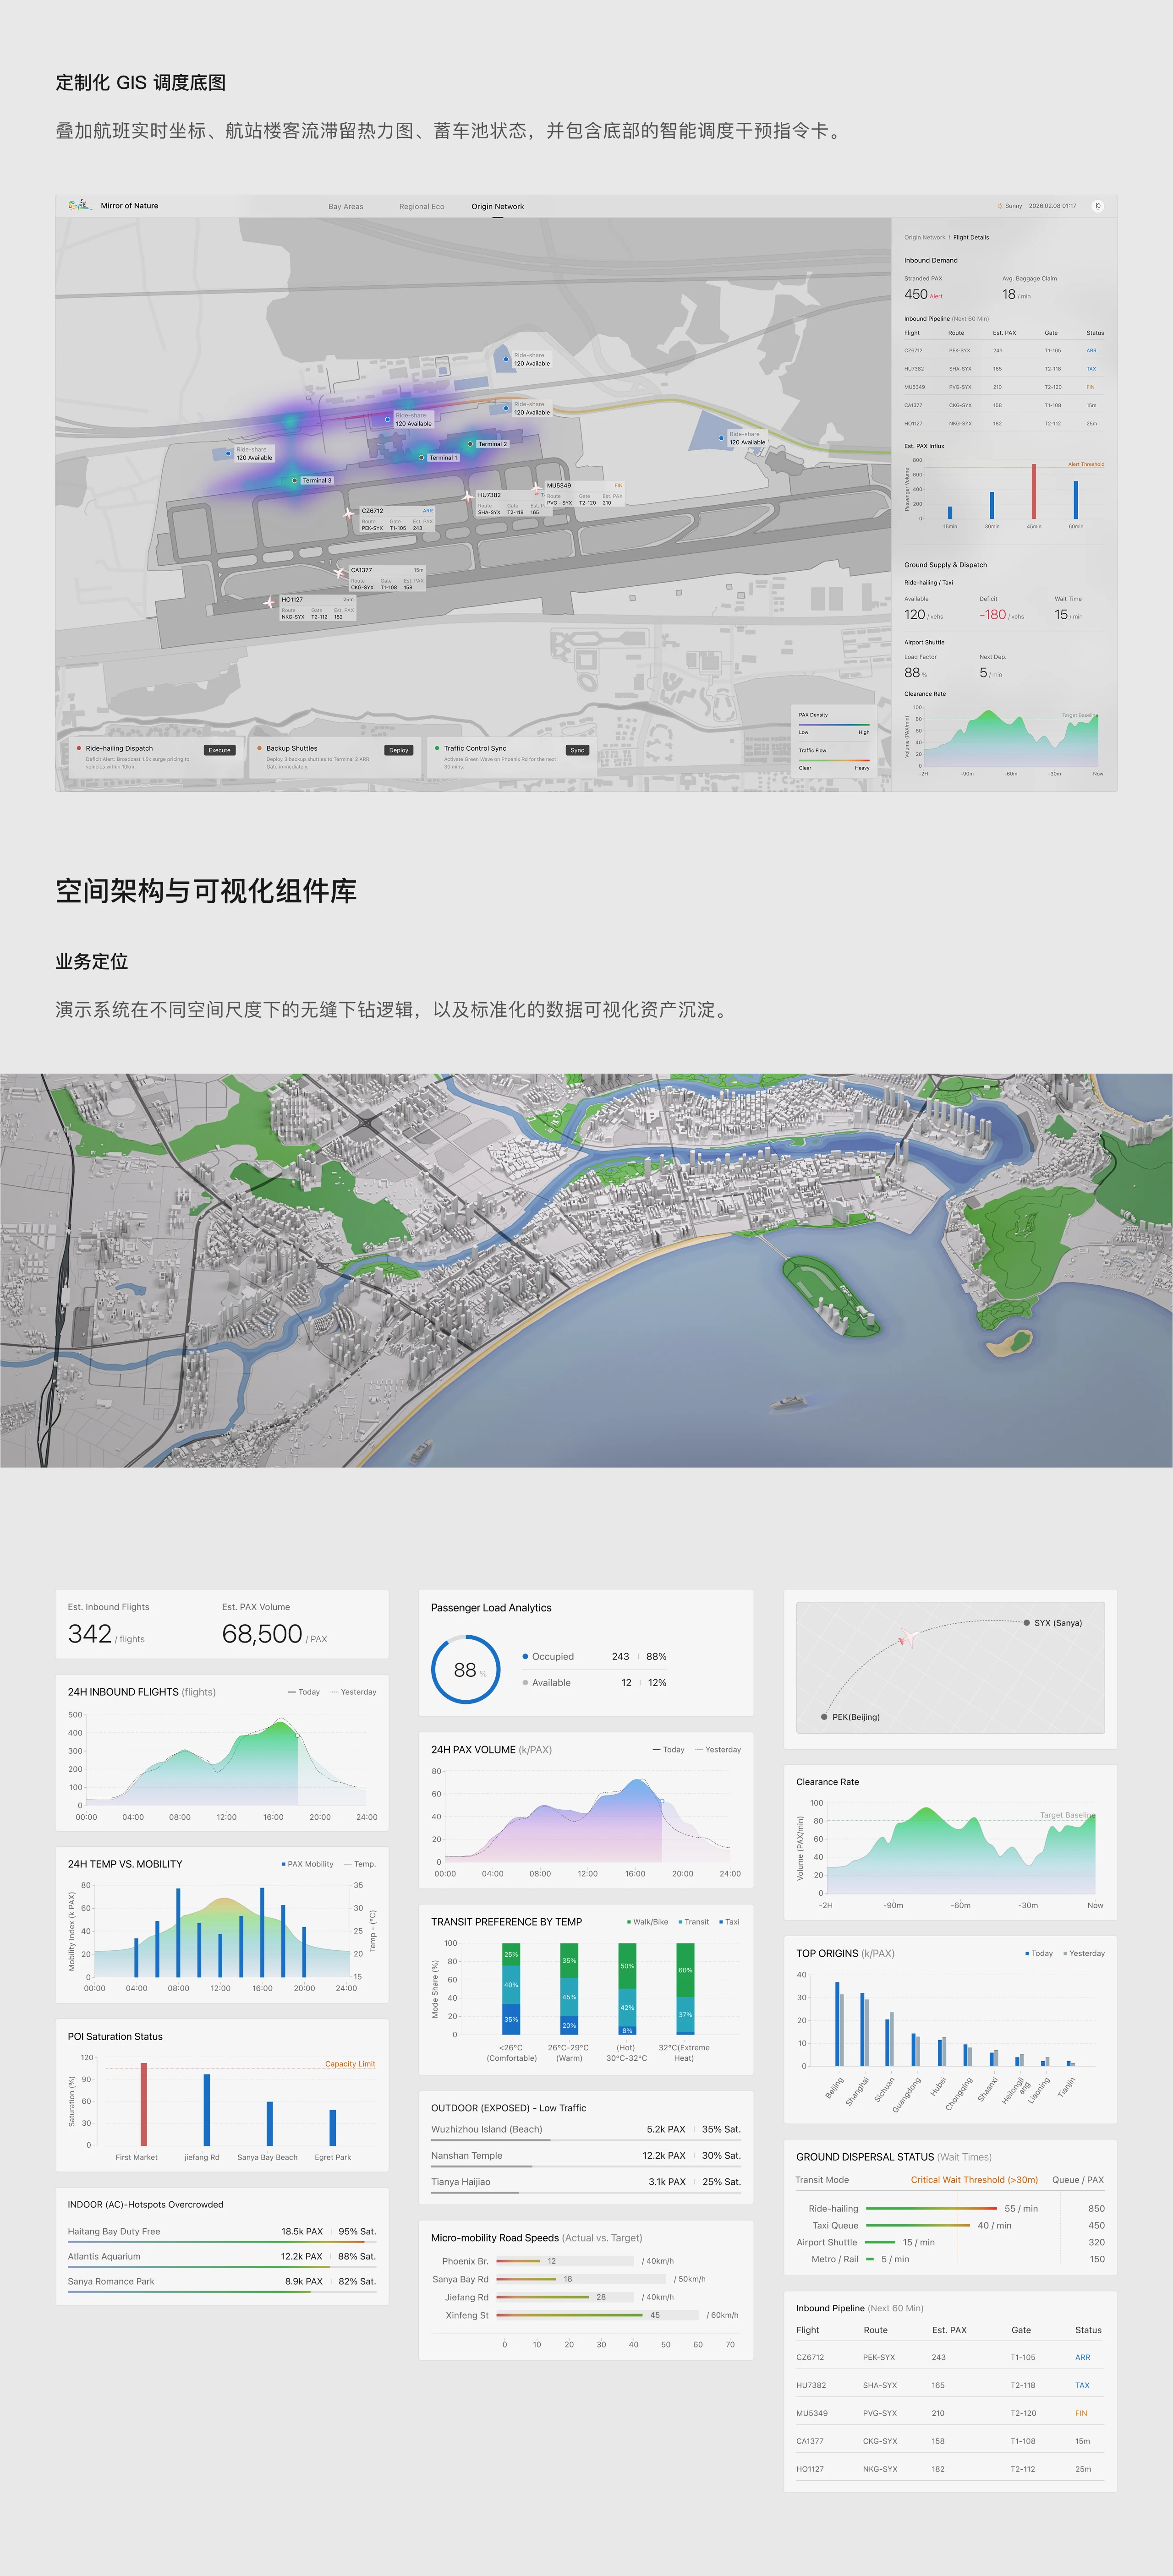Switch to the Bay Areas tab
Screen dimensions: 1173x2576
tap(346, 207)
